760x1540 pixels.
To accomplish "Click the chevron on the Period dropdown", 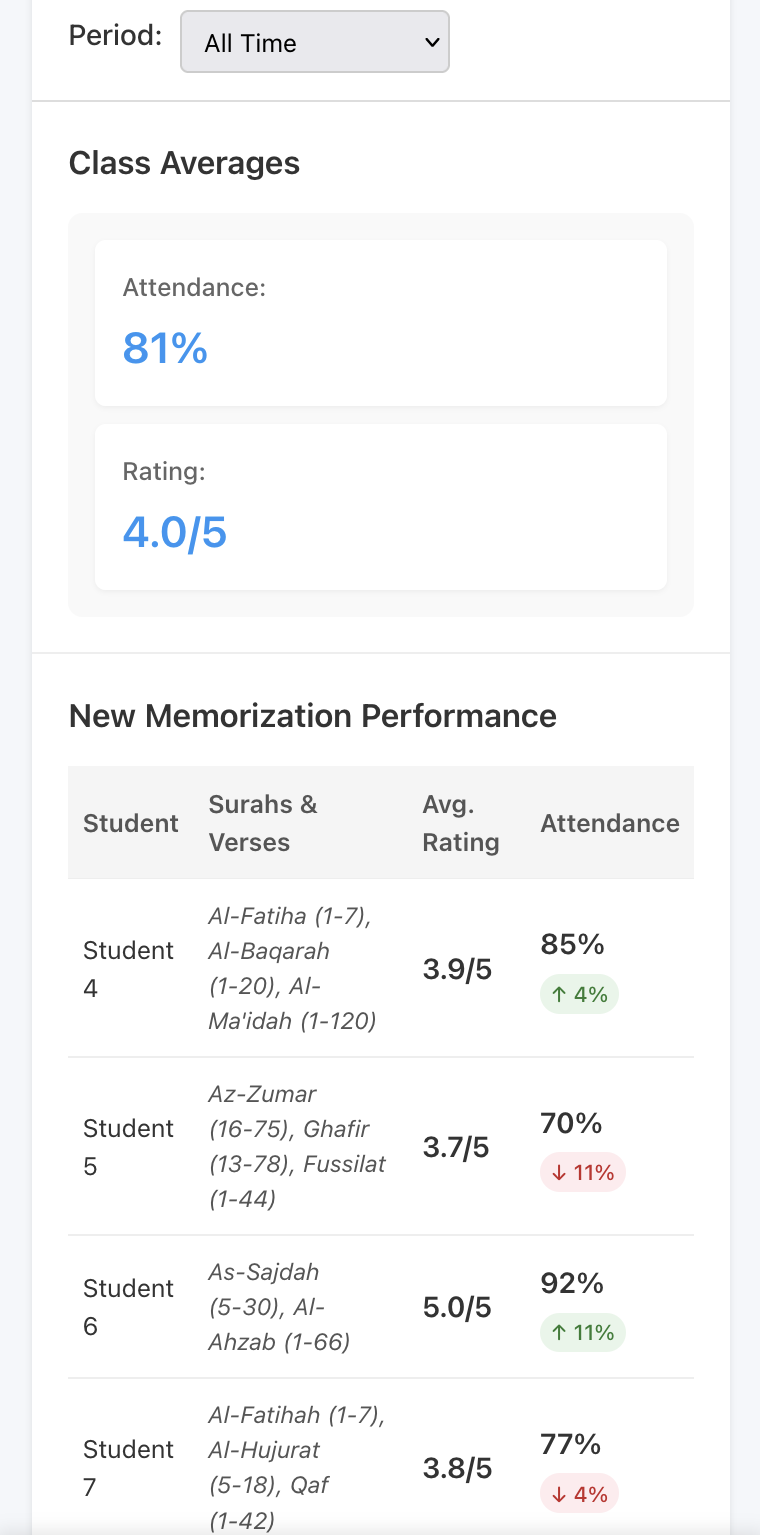I will click(x=432, y=43).
